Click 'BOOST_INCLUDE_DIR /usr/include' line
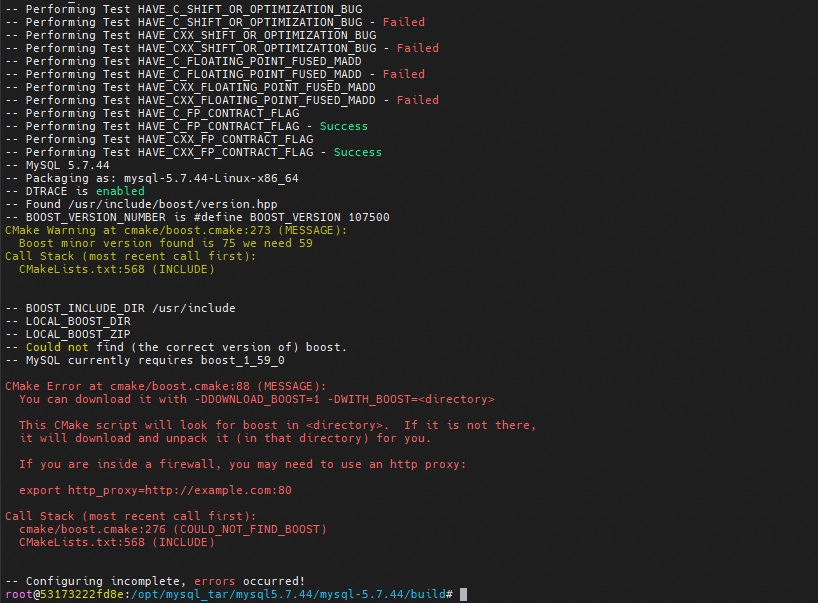Viewport: 818px width, 603px height. click(121, 308)
